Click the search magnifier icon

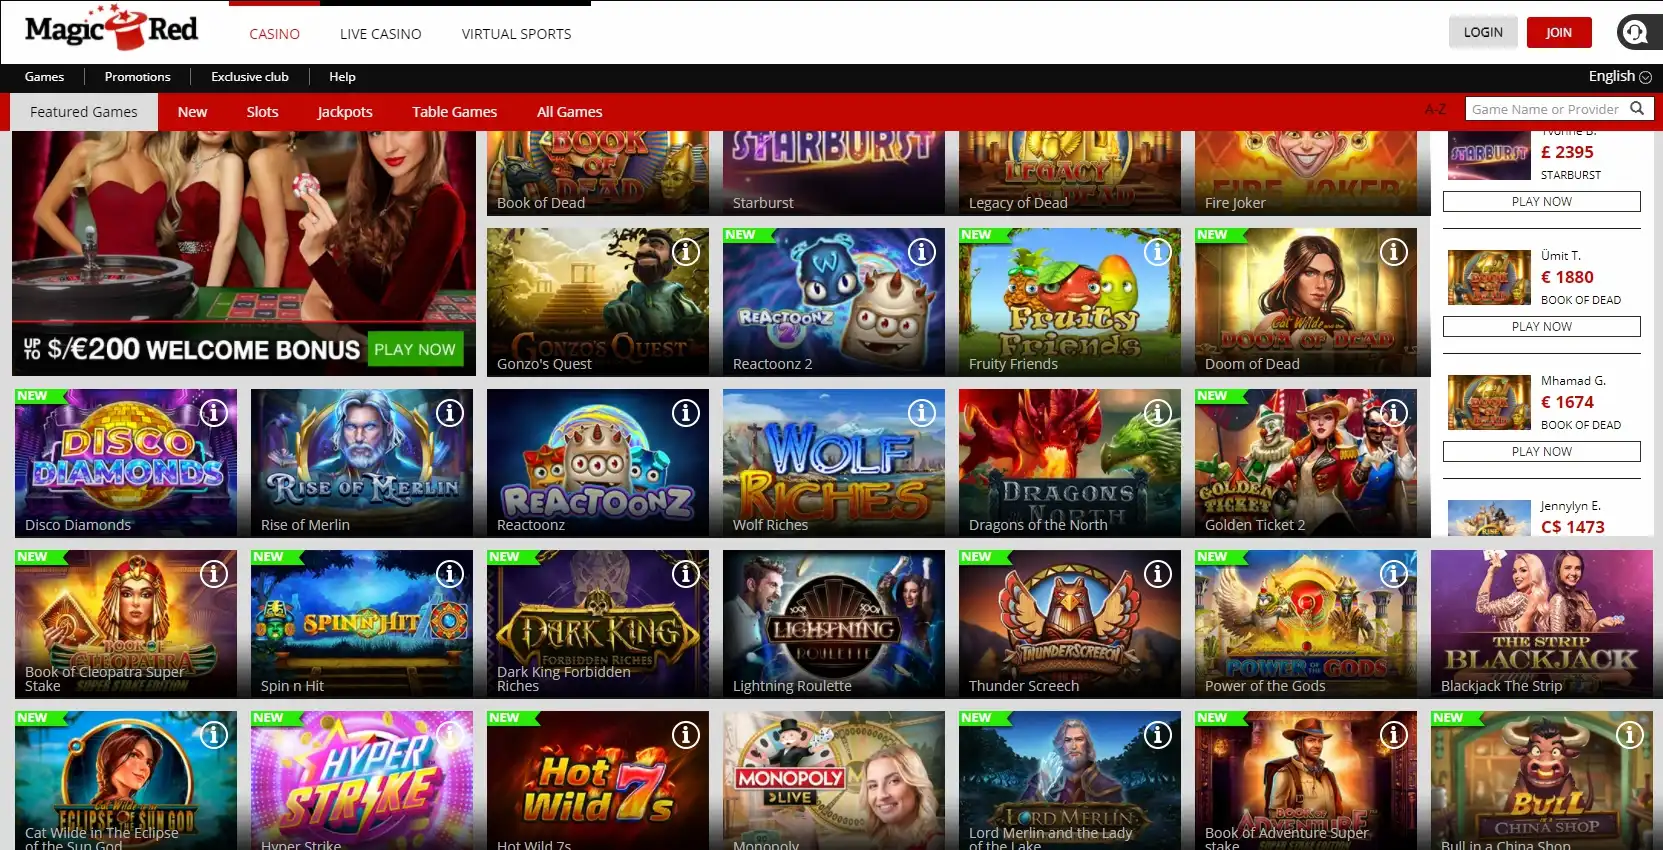[x=1637, y=109]
